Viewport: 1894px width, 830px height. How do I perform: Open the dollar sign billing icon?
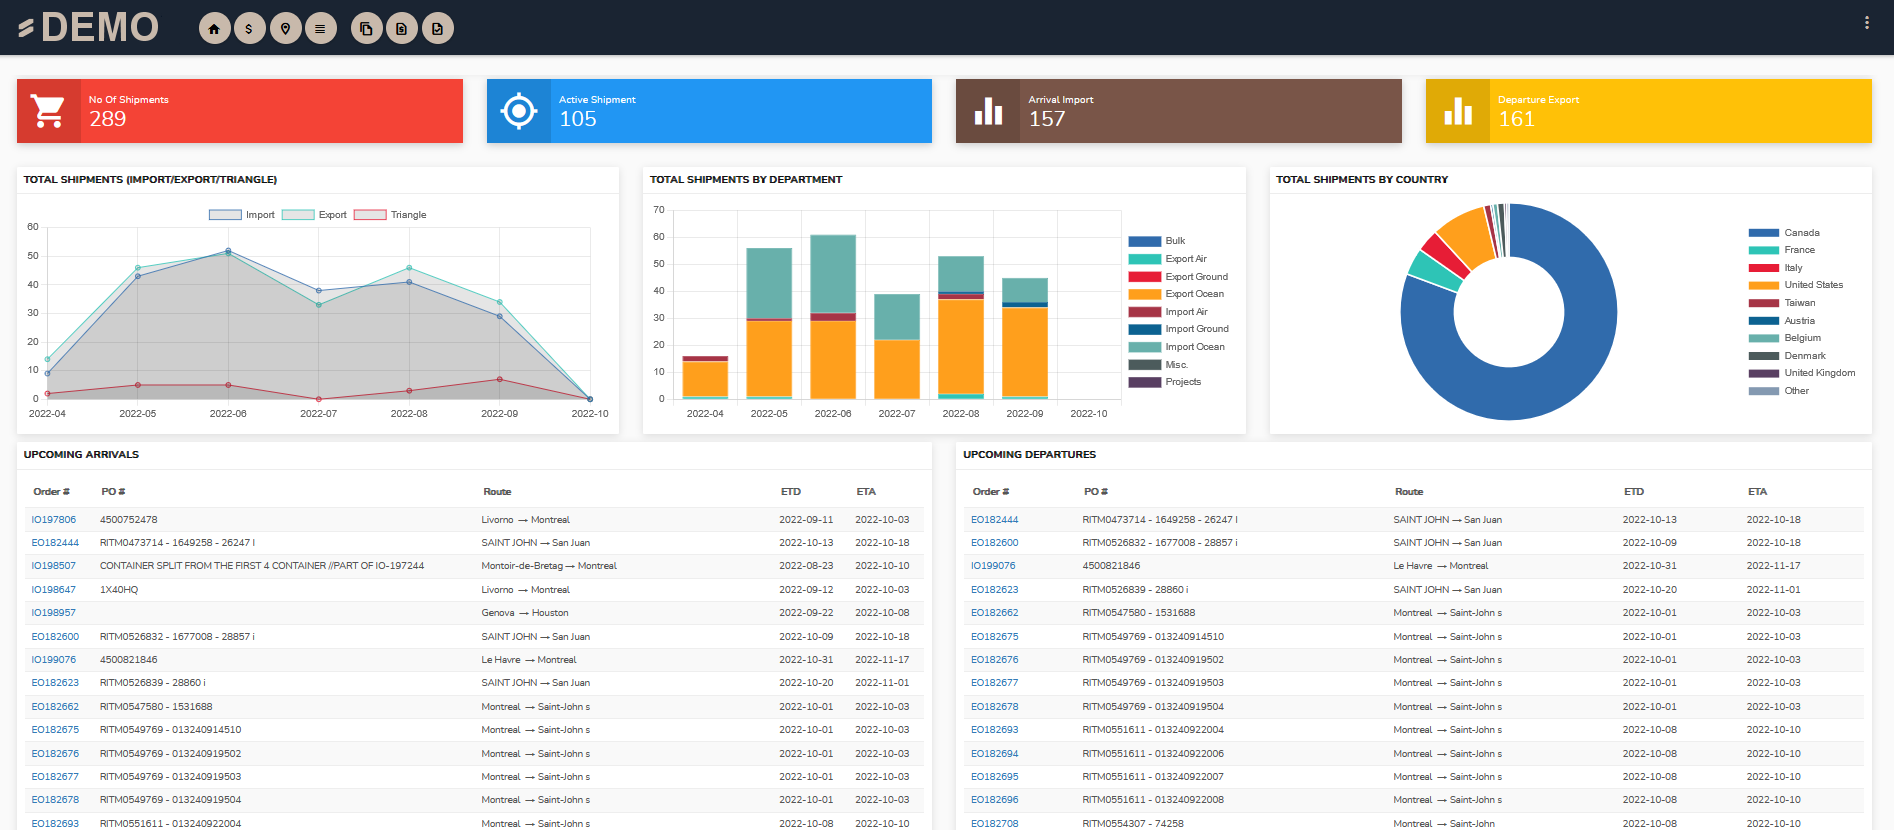click(249, 29)
